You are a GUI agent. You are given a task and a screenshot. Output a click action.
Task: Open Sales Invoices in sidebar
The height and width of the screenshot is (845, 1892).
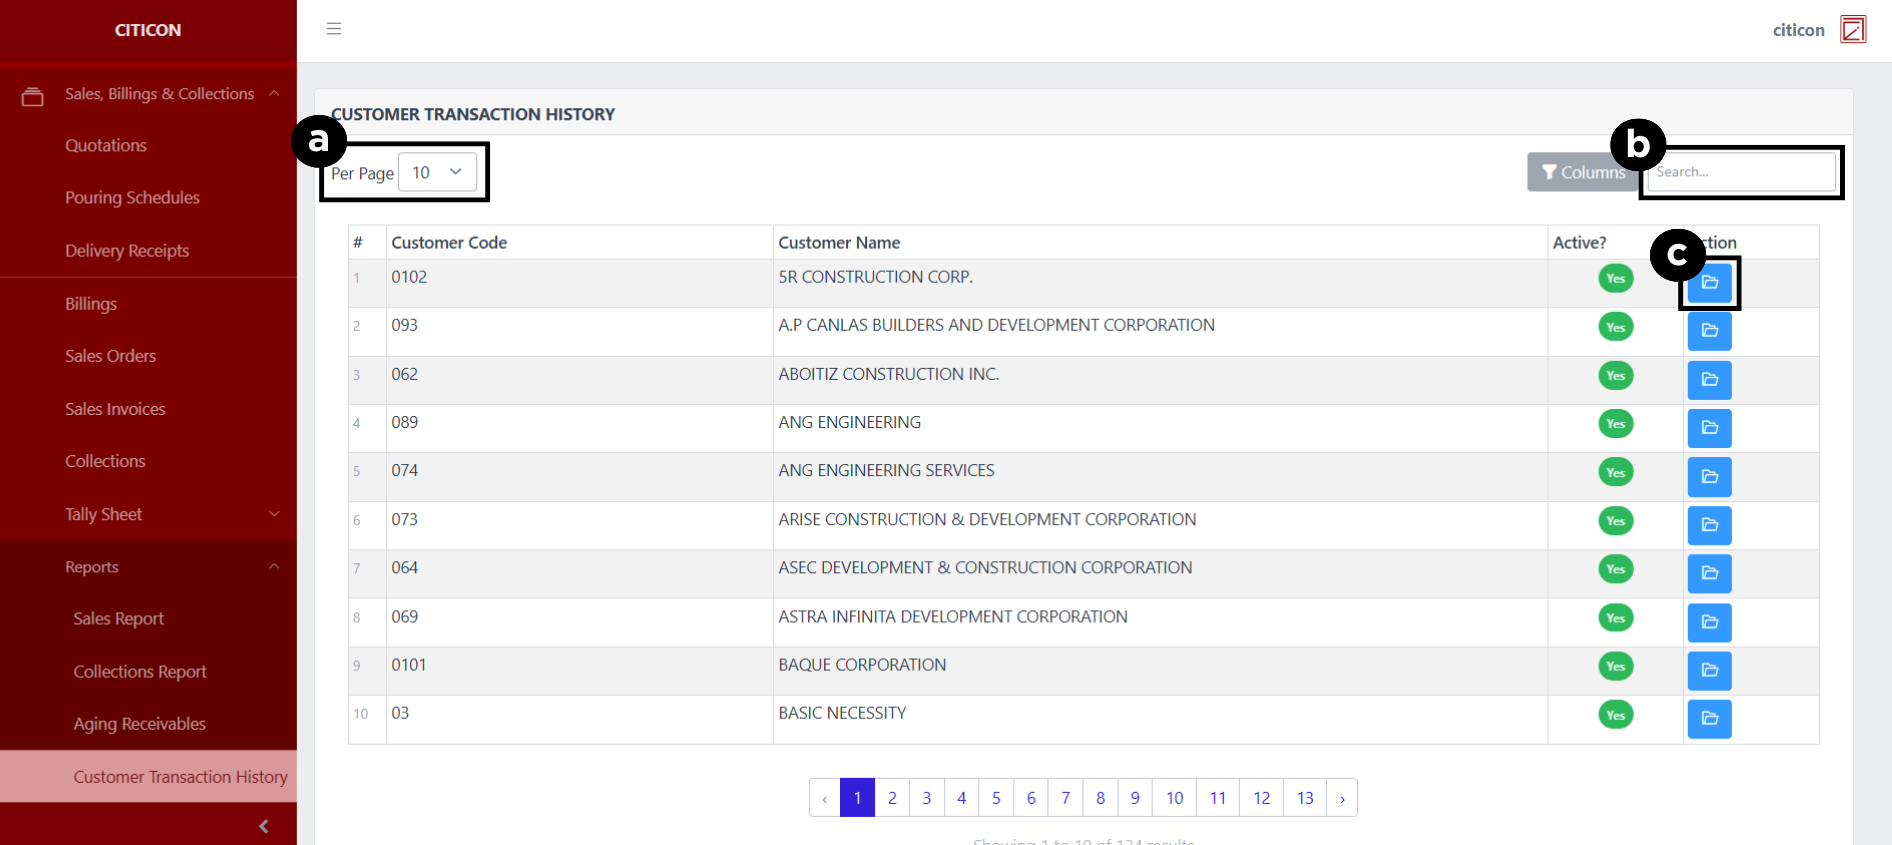pos(115,409)
